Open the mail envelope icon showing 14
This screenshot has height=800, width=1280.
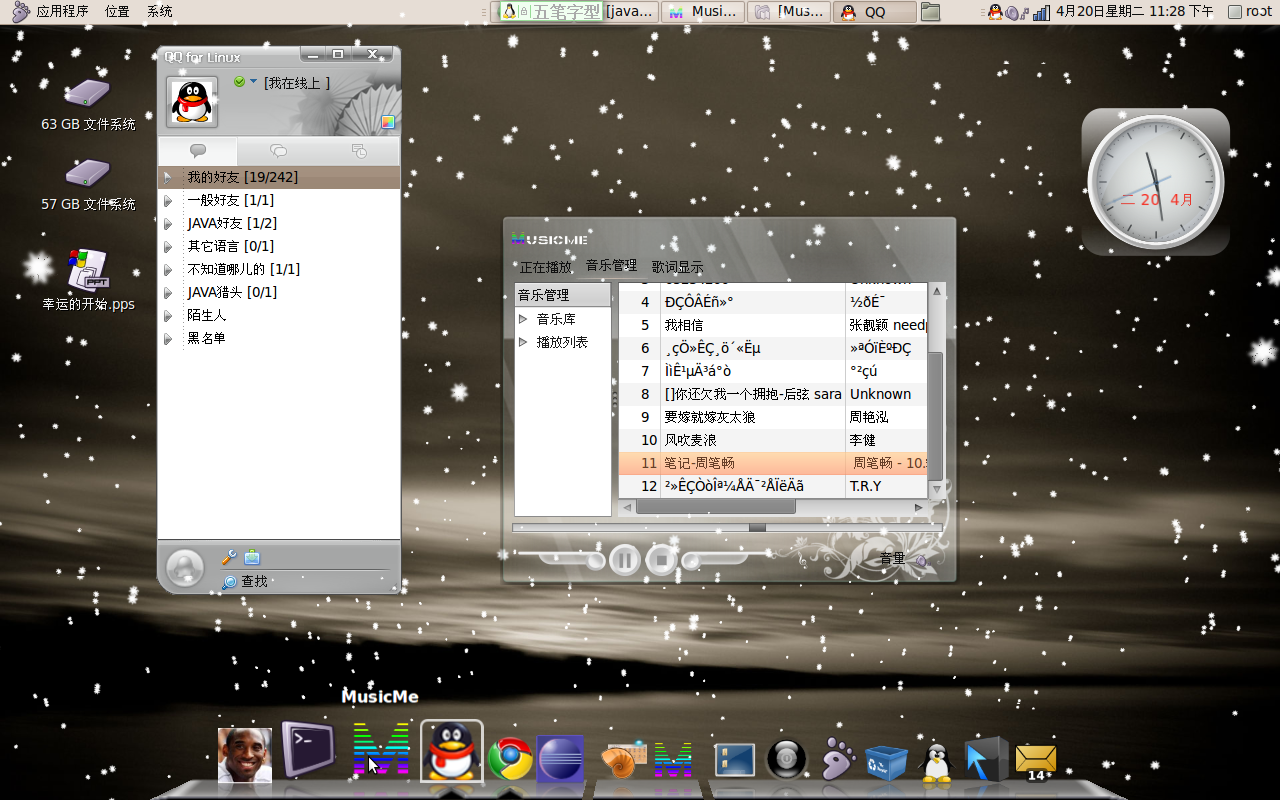(1036, 762)
